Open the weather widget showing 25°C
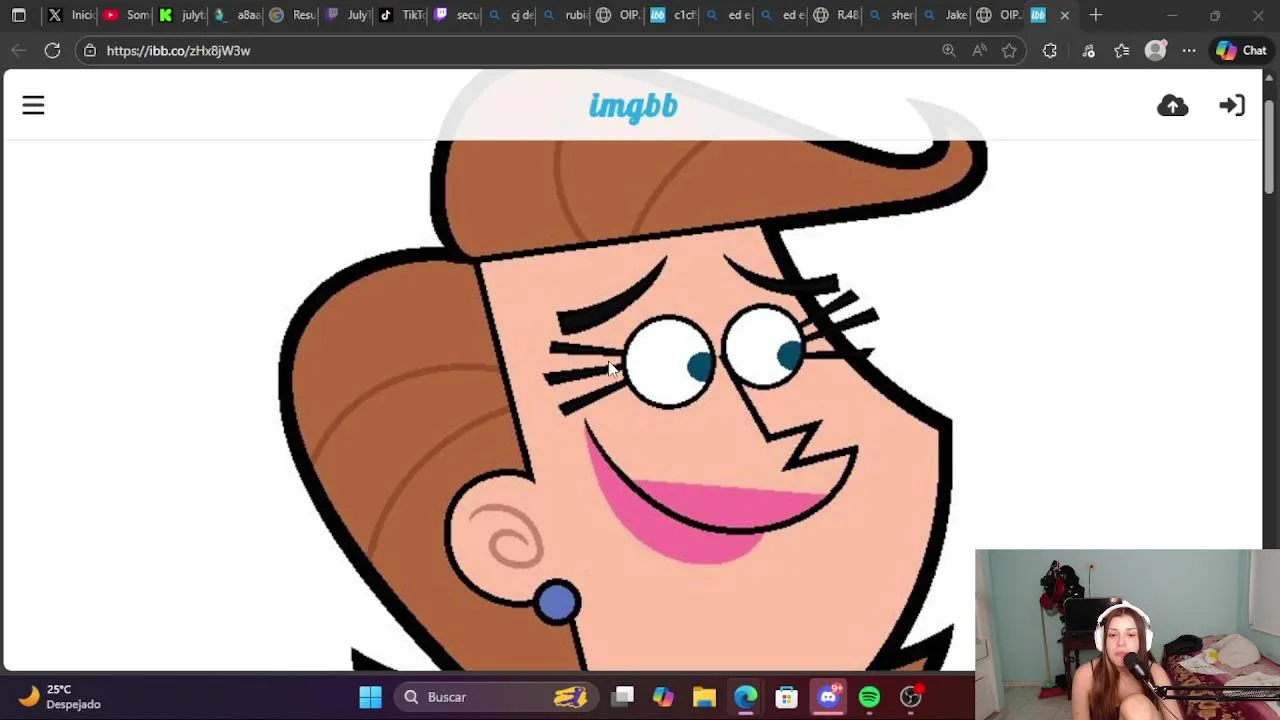Viewport: 1280px width, 720px height. [60, 697]
